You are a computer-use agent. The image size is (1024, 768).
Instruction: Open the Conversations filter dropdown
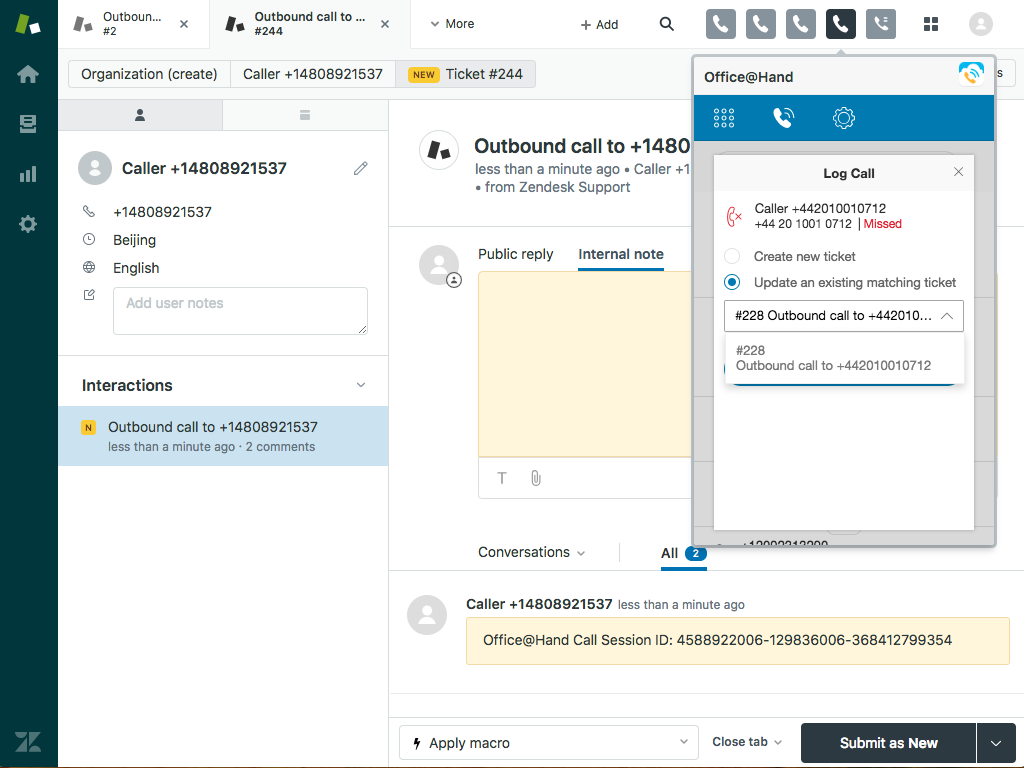531,552
